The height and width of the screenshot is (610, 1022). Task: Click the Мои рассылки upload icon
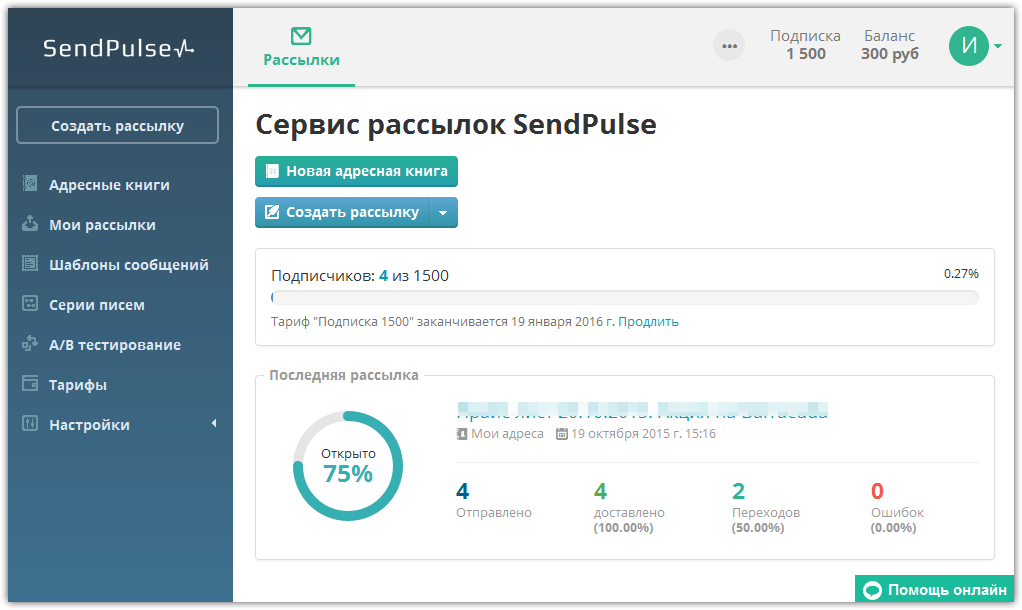click(x=30, y=224)
